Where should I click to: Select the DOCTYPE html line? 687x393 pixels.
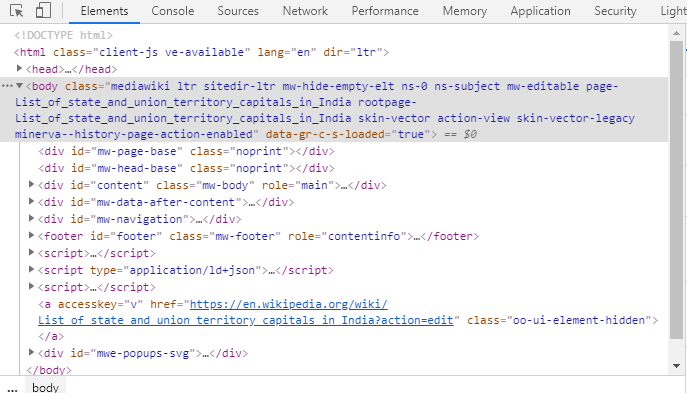click(64, 35)
